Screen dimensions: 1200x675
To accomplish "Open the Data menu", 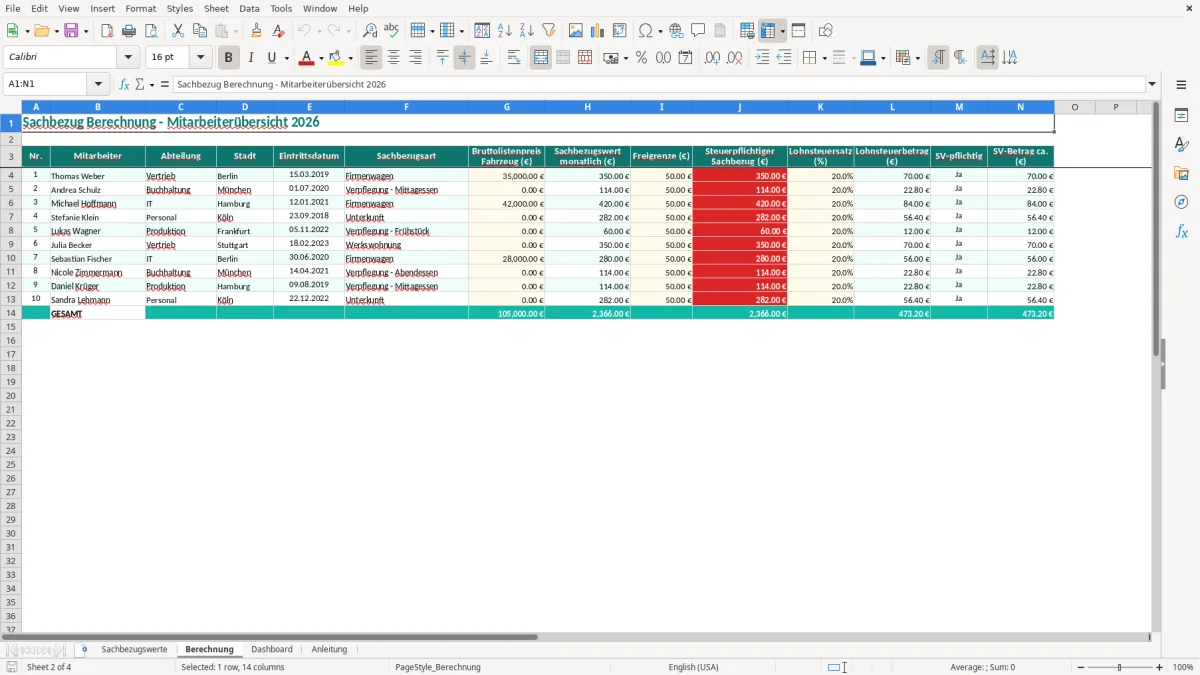I will (x=249, y=8).
